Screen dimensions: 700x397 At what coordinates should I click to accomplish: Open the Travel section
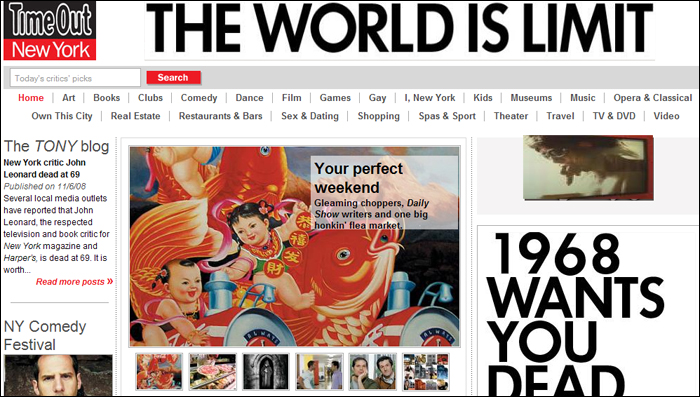pyautogui.click(x=560, y=116)
